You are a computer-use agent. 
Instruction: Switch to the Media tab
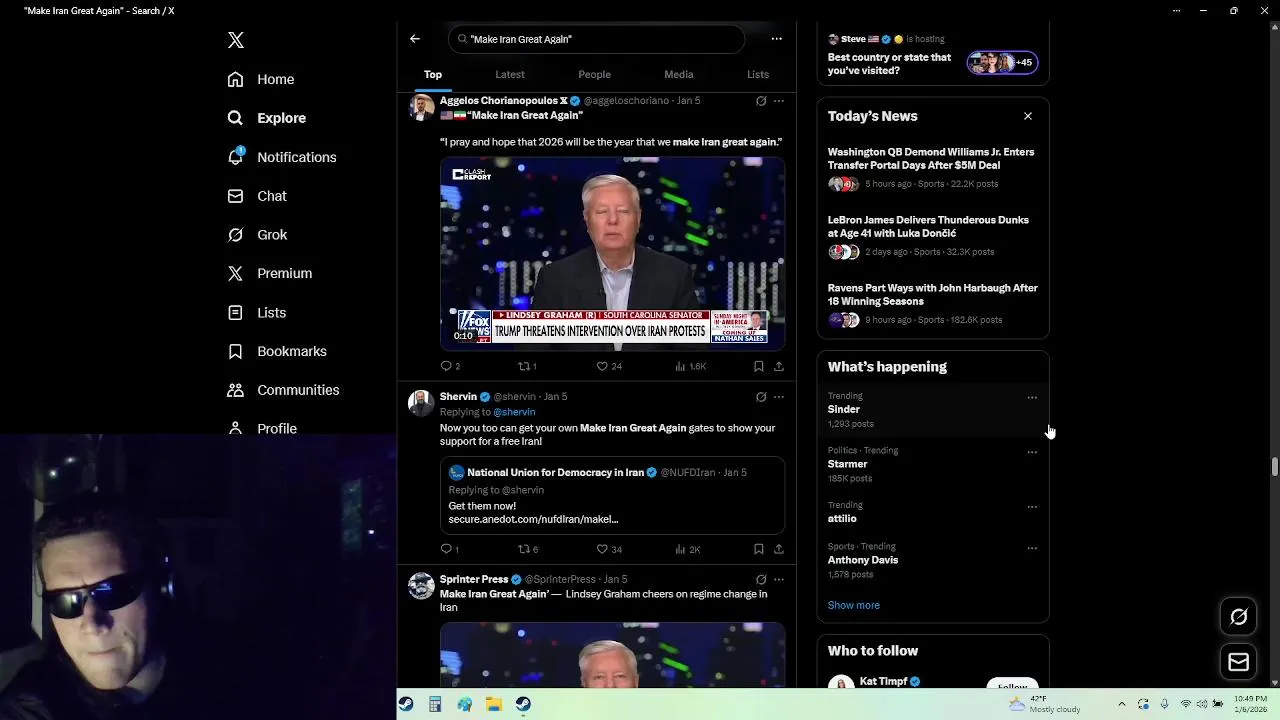click(678, 74)
